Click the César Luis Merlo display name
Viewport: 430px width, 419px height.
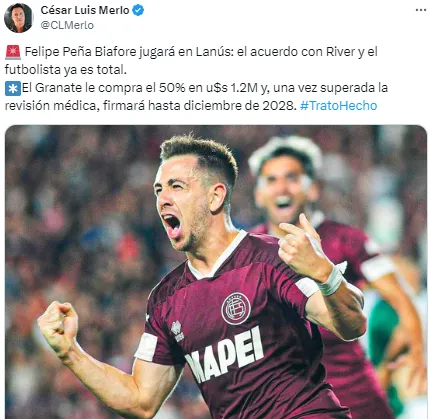[85, 10]
